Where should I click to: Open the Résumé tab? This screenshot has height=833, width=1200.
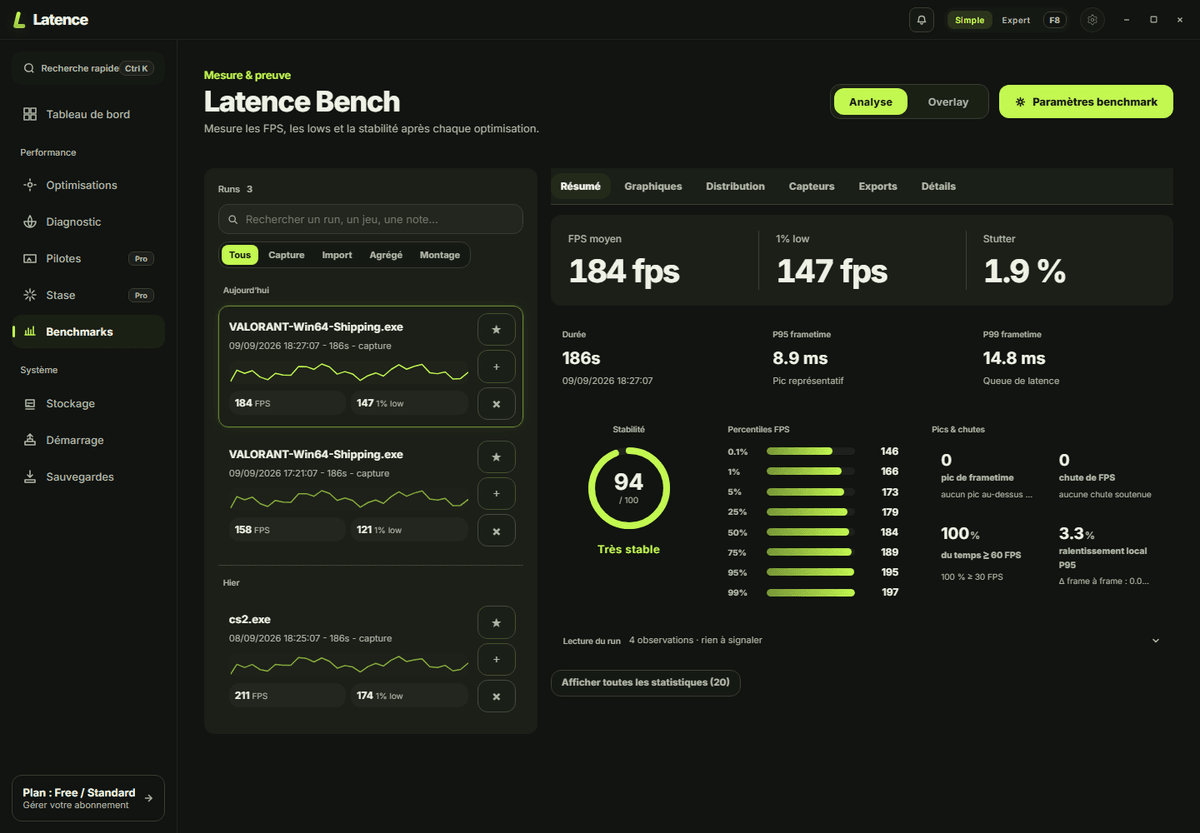581,186
